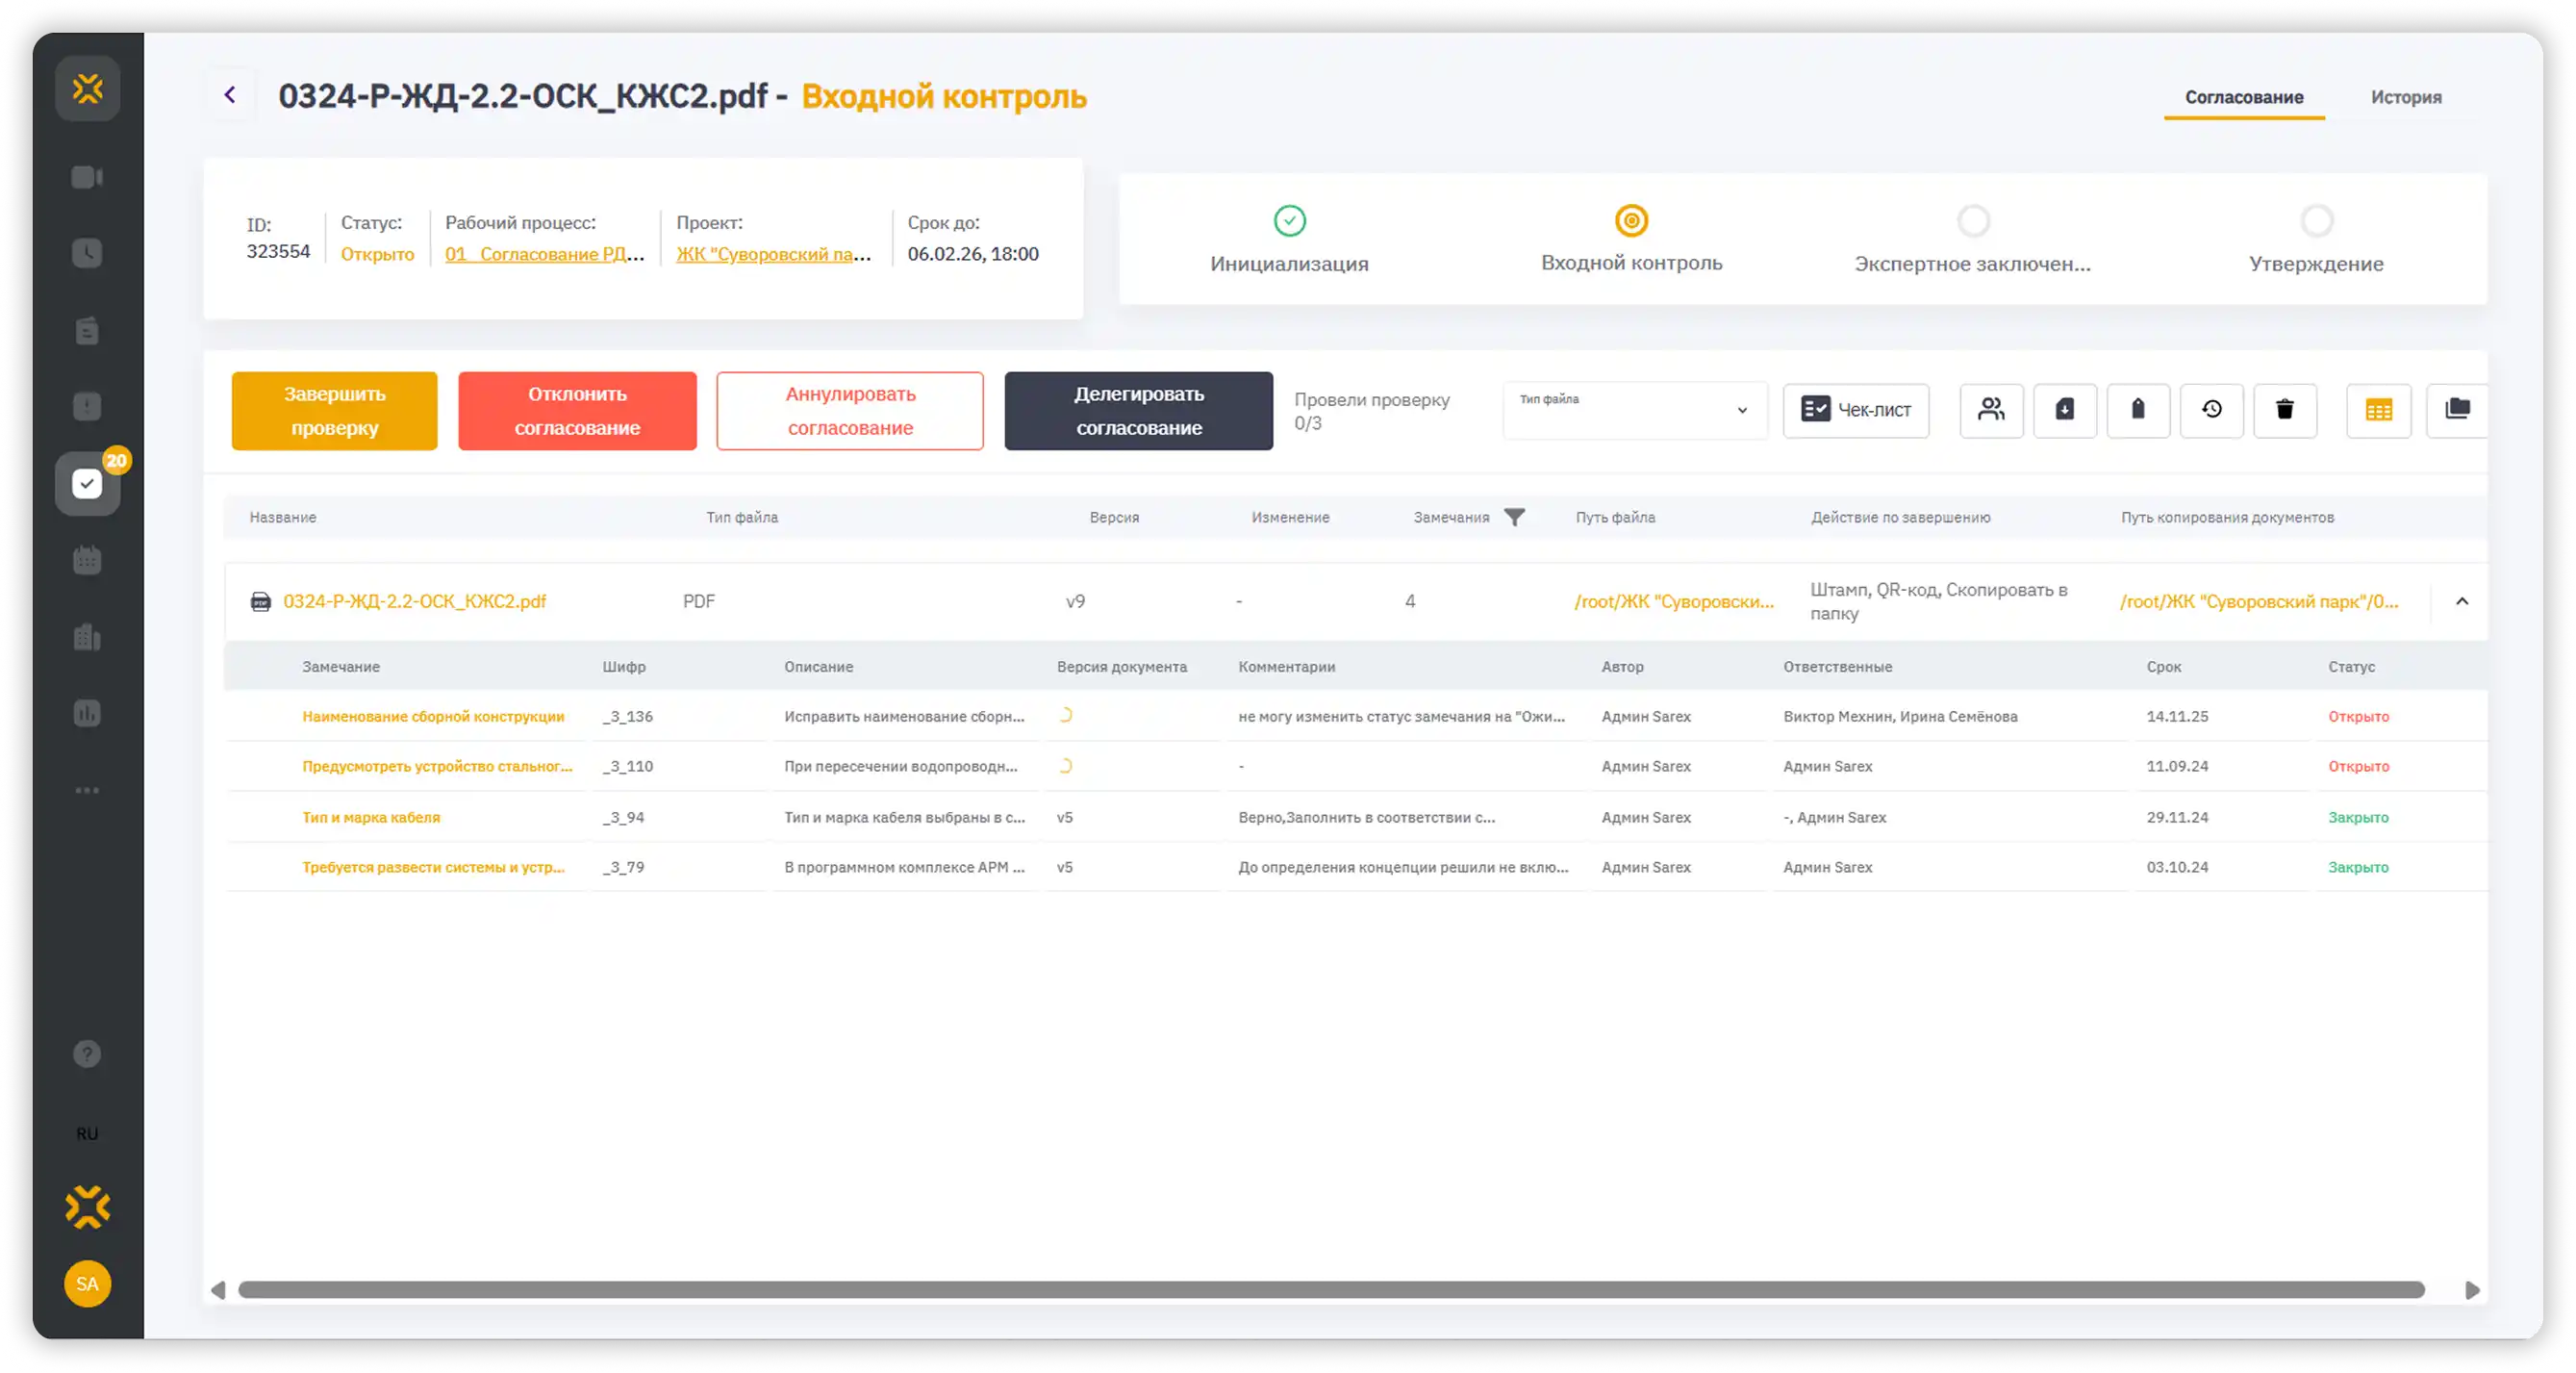
Task: Click the Замечания column filter funnel icon
Action: (x=1514, y=517)
